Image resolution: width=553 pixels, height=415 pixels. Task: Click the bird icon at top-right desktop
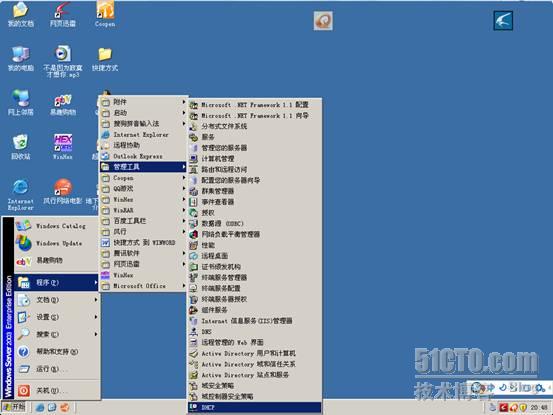click(503, 21)
